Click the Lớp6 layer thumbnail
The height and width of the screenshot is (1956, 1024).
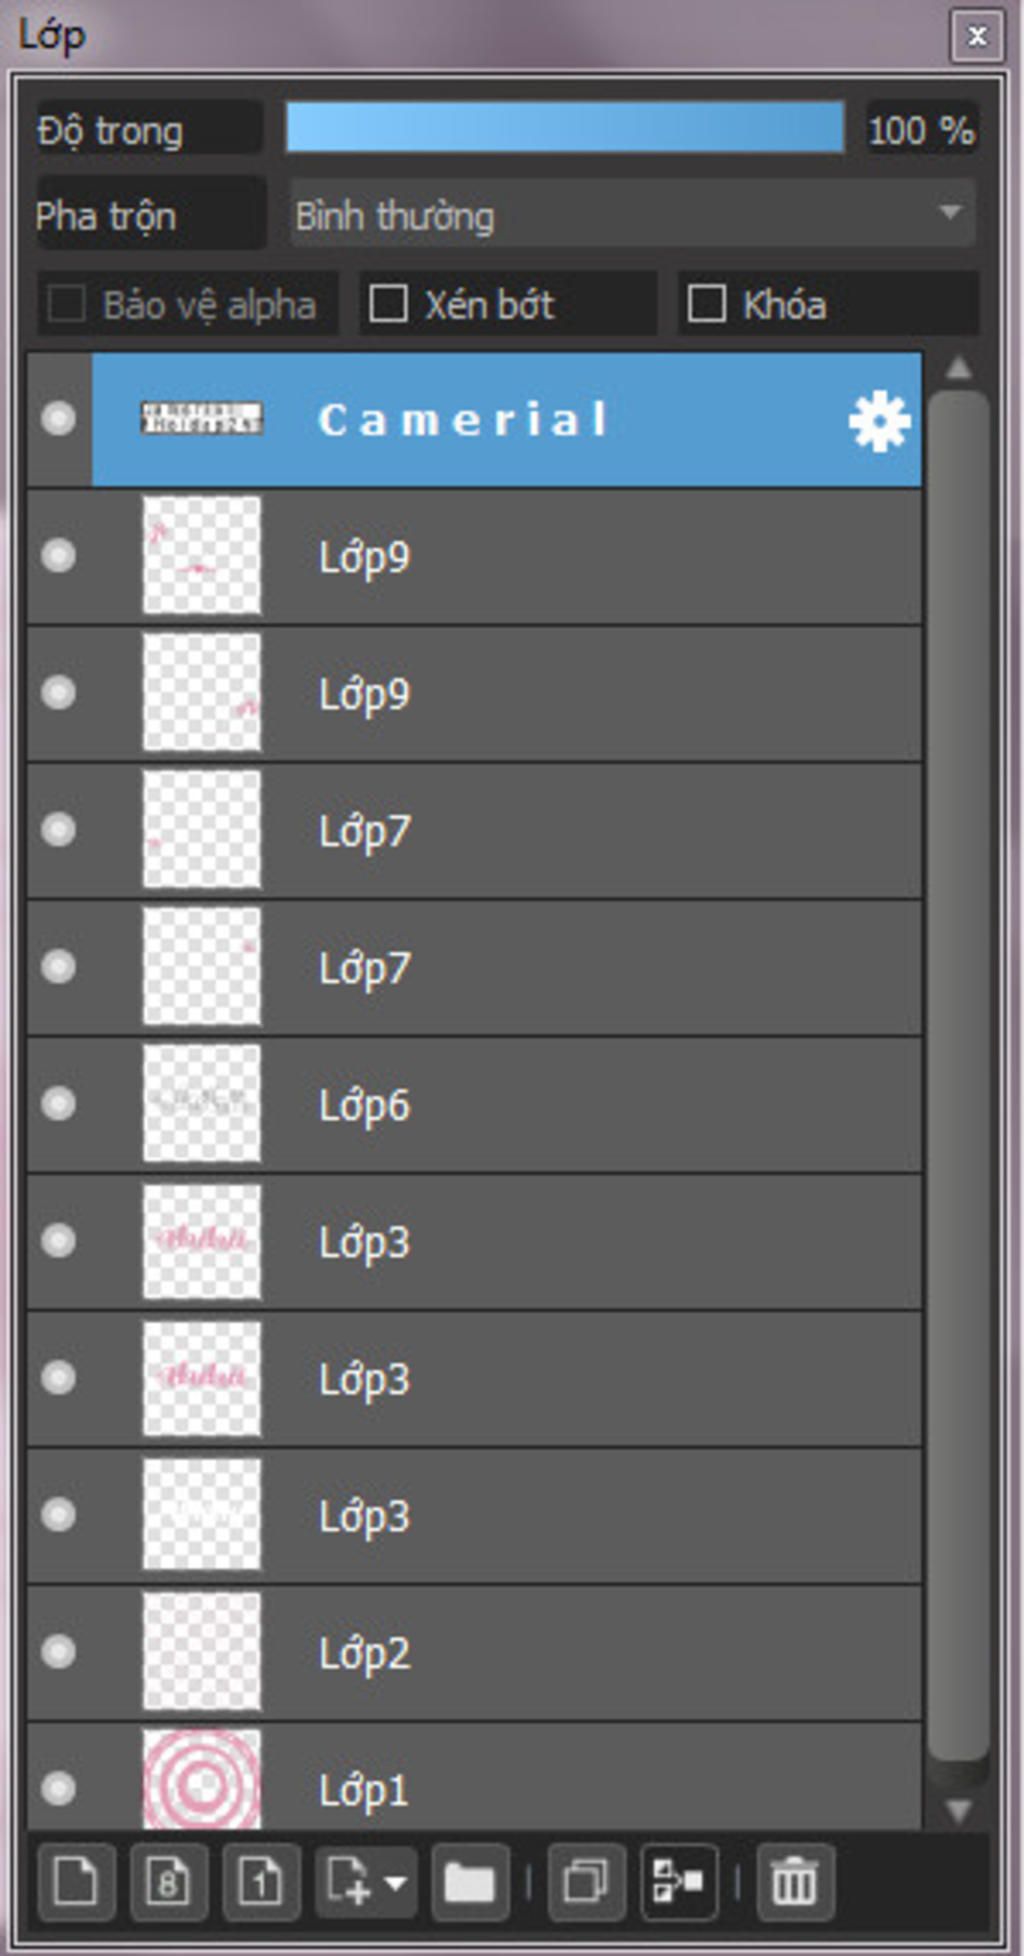tap(202, 1104)
